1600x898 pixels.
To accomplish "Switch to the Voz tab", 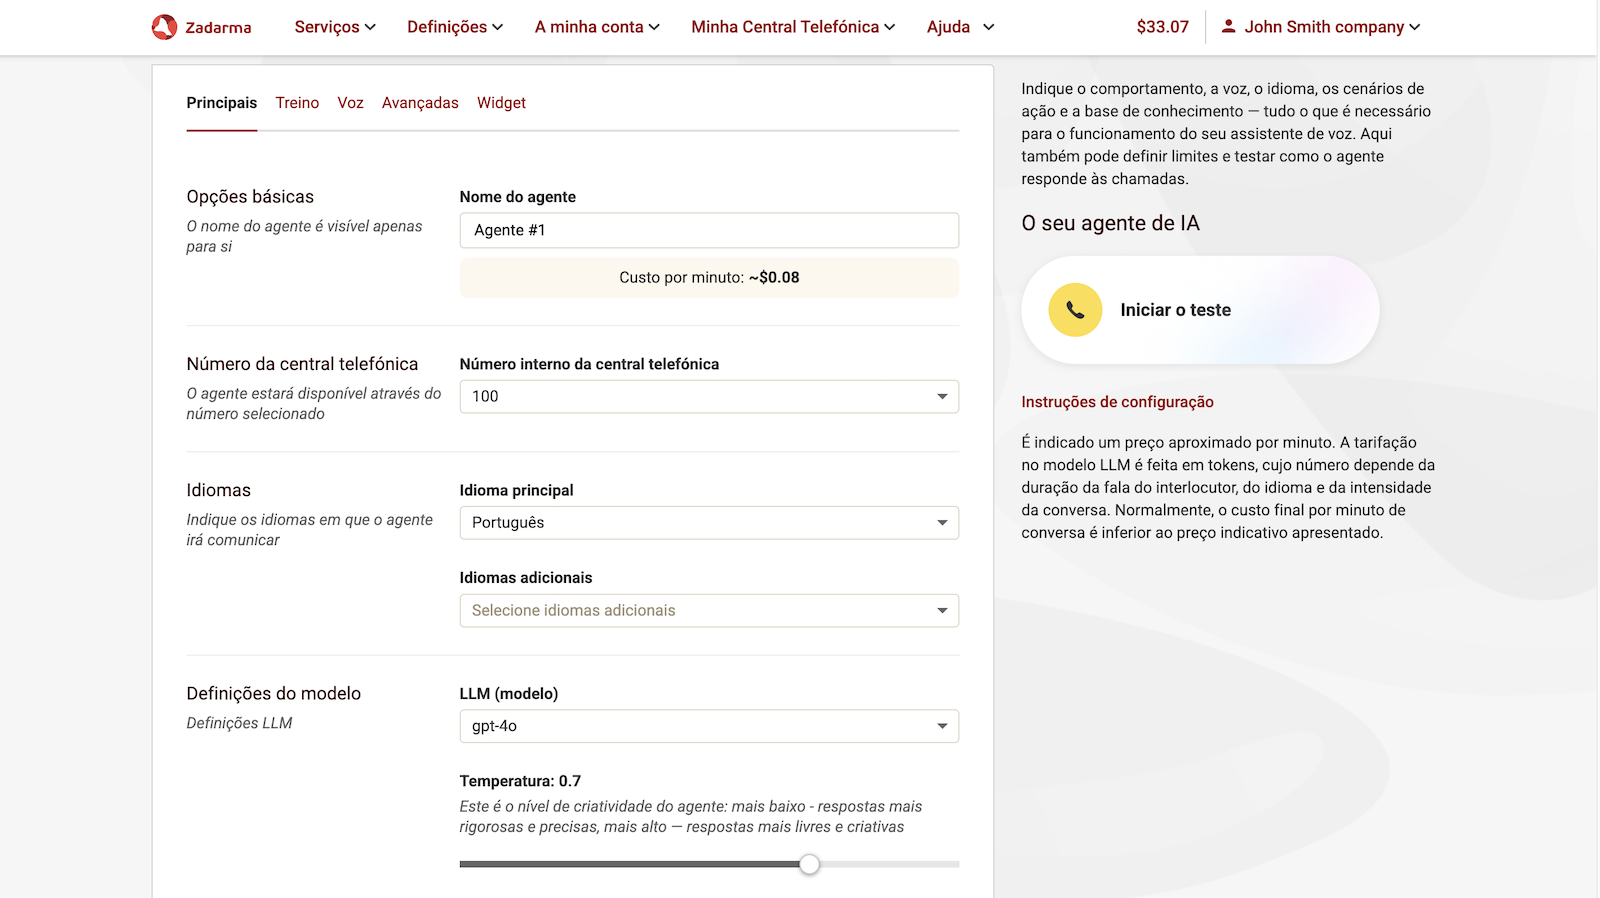I will [x=350, y=103].
